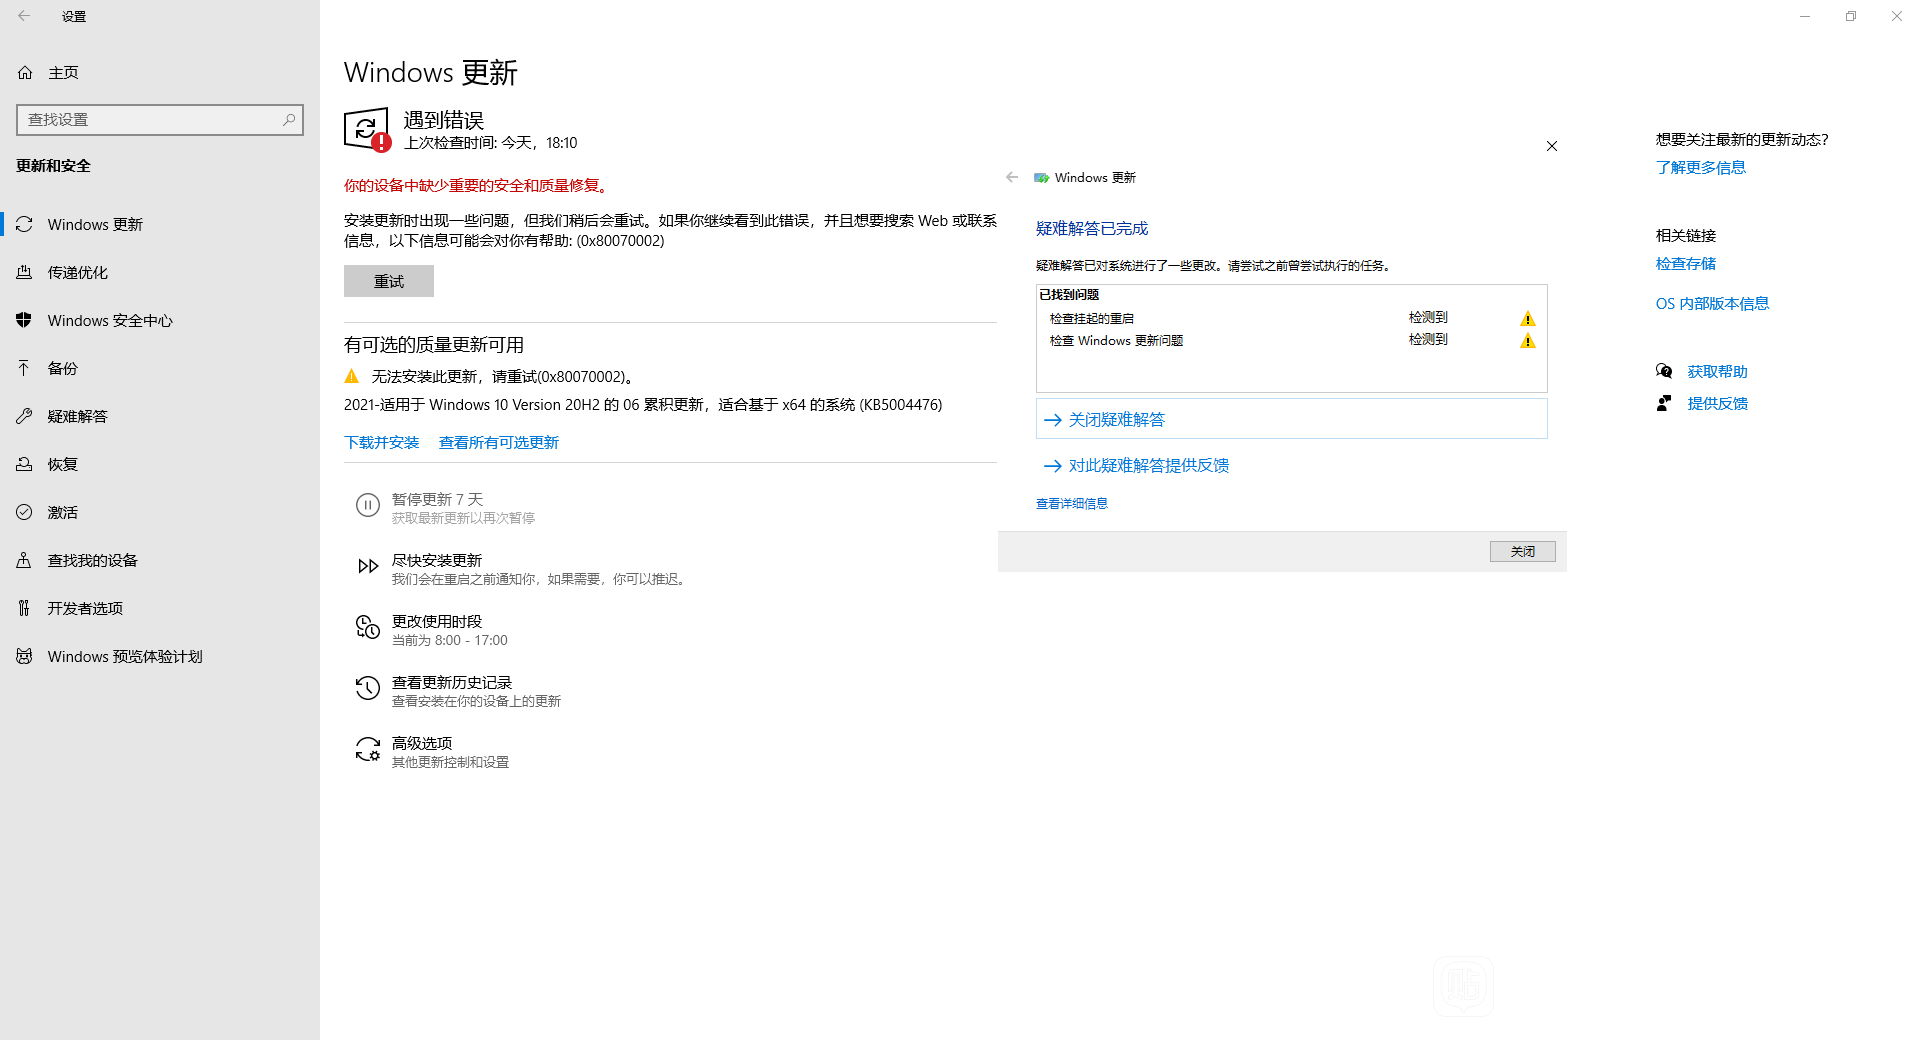Open 传递优化 settings from sidebar
This screenshot has height=1040, width=1920.
77,272
